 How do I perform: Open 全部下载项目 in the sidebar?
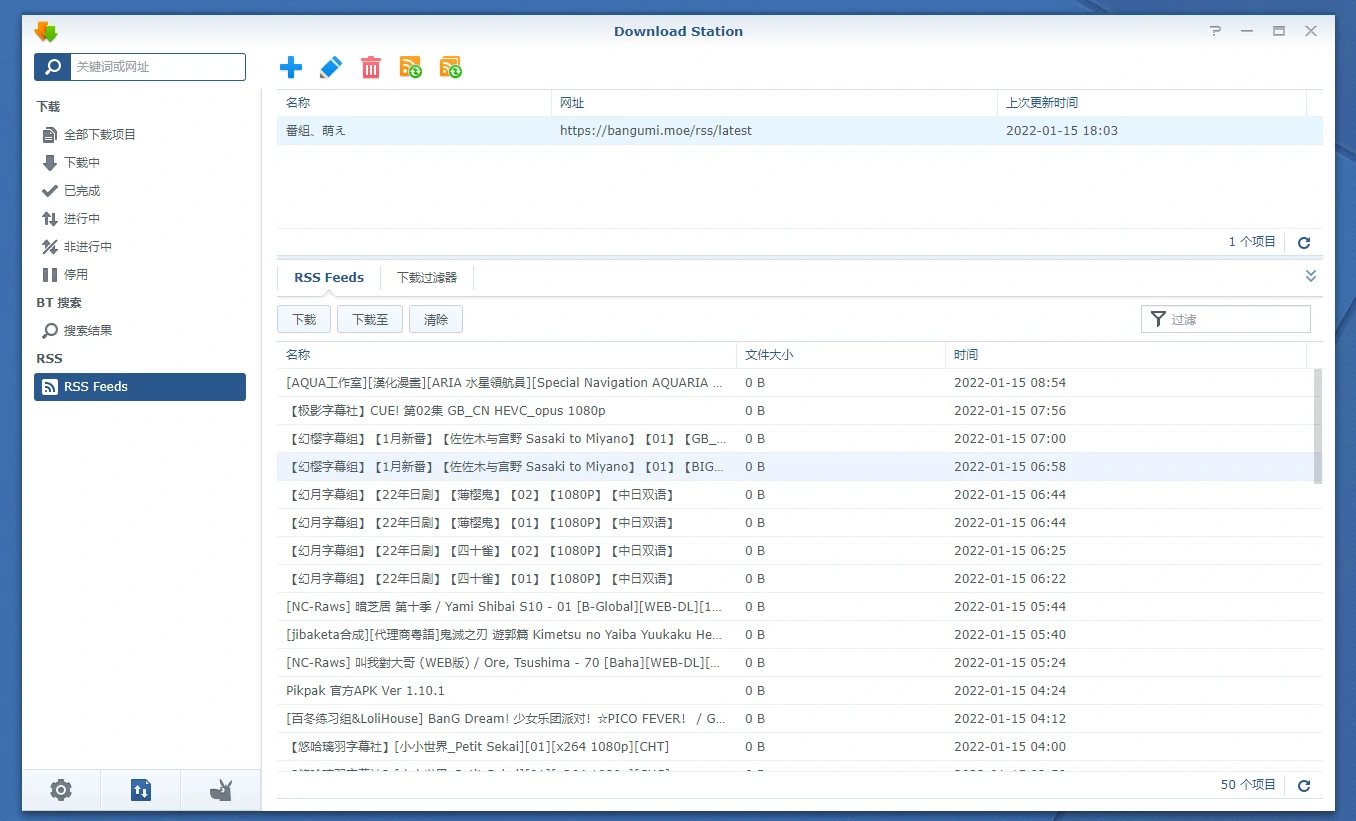(100, 135)
